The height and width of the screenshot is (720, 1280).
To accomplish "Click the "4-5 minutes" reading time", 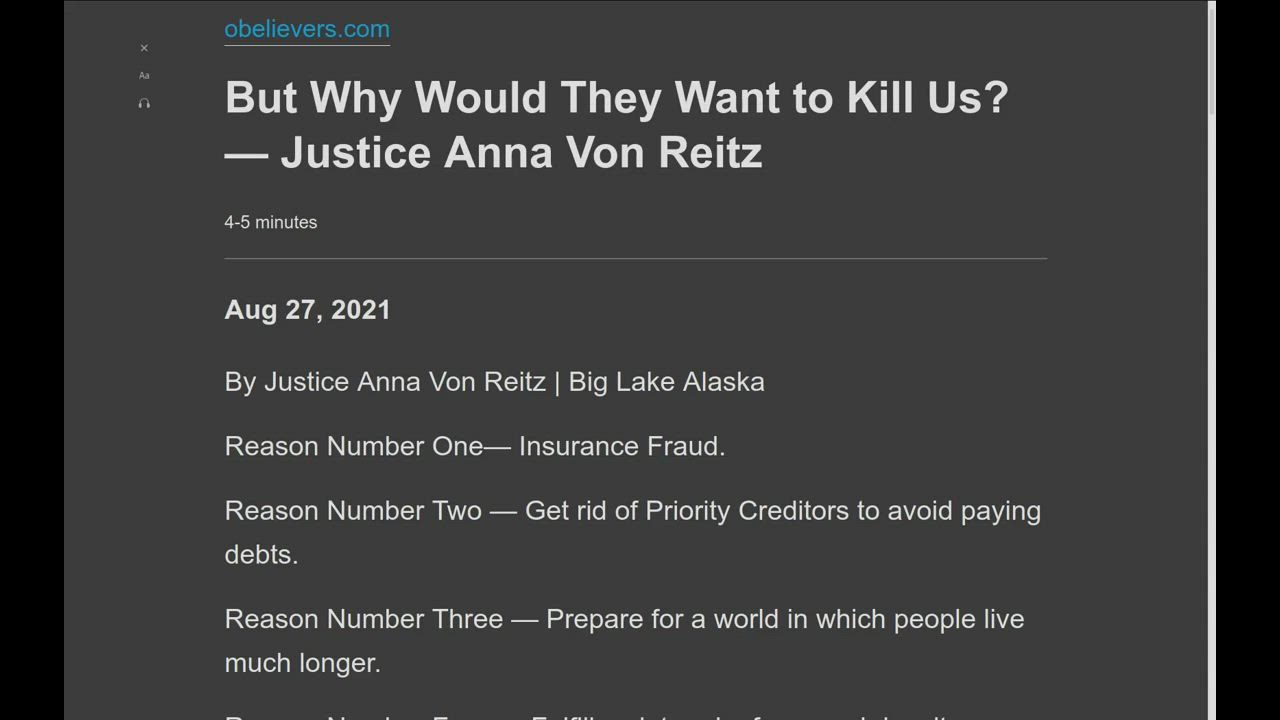I will (x=270, y=222).
